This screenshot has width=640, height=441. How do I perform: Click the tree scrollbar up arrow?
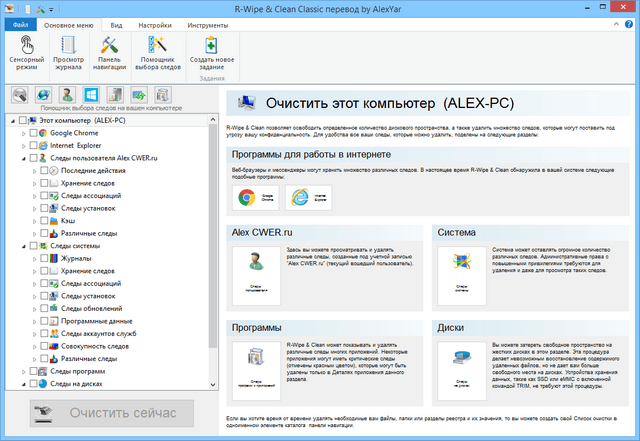(x=213, y=119)
